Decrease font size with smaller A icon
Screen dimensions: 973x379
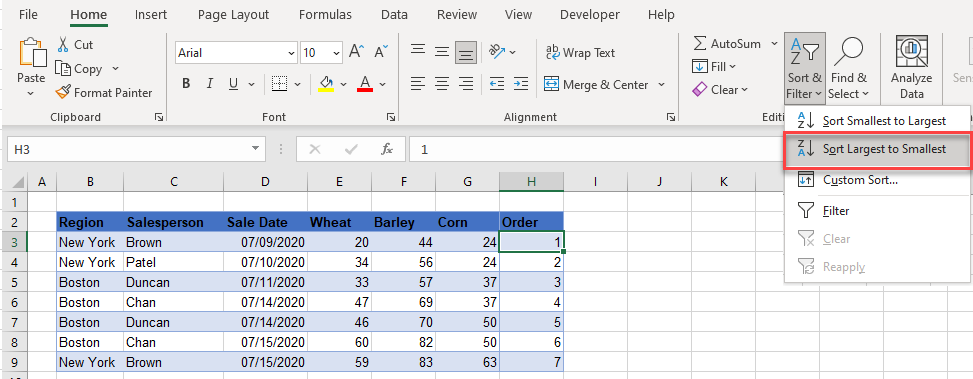click(x=382, y=53)
